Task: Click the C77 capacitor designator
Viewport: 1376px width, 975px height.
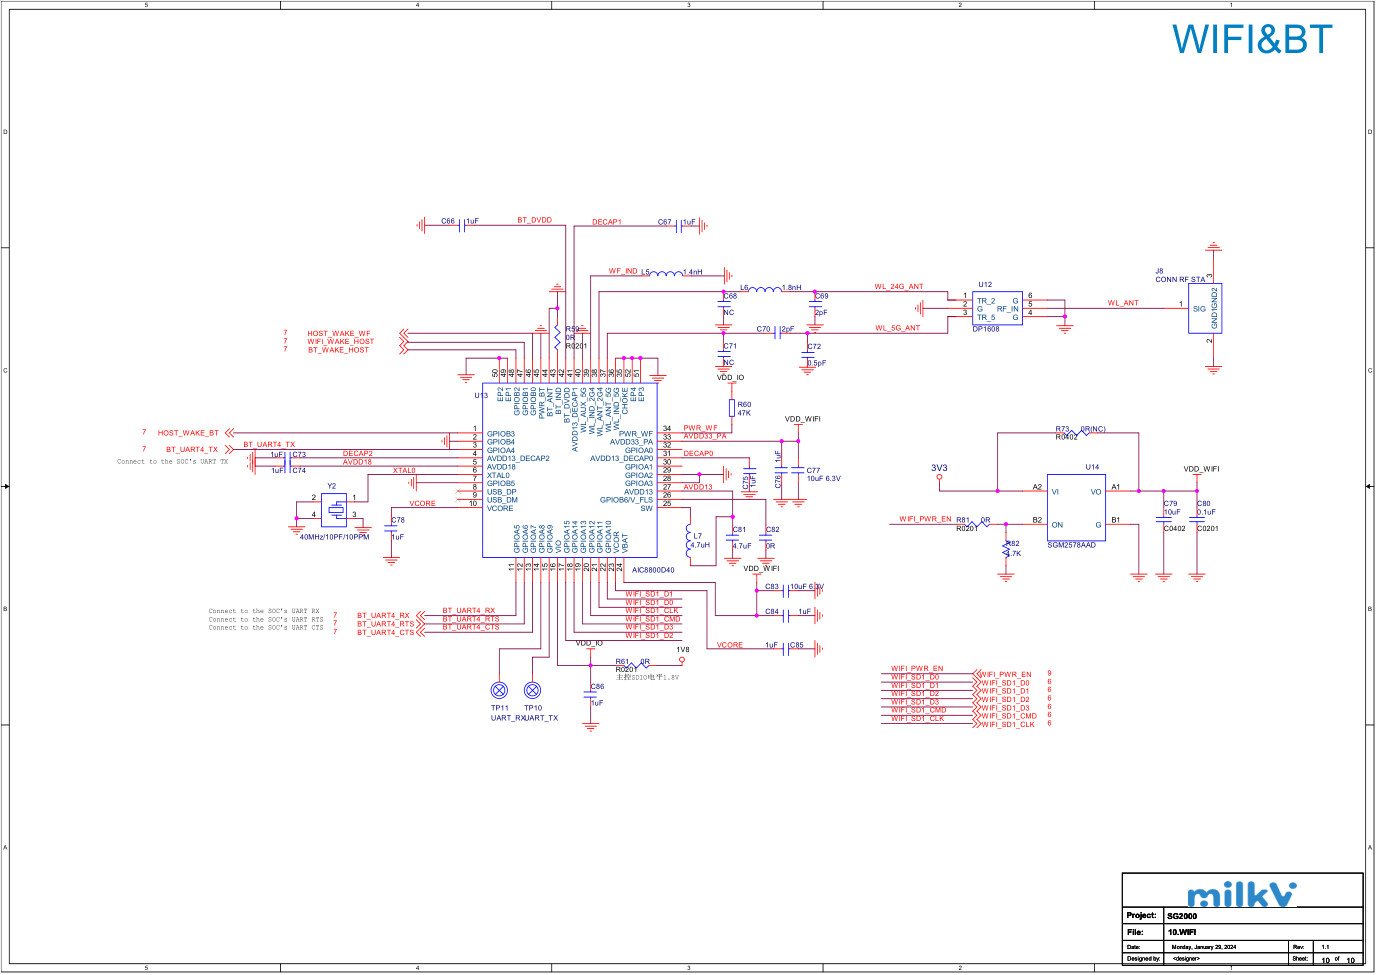Action: coord(813,470)
